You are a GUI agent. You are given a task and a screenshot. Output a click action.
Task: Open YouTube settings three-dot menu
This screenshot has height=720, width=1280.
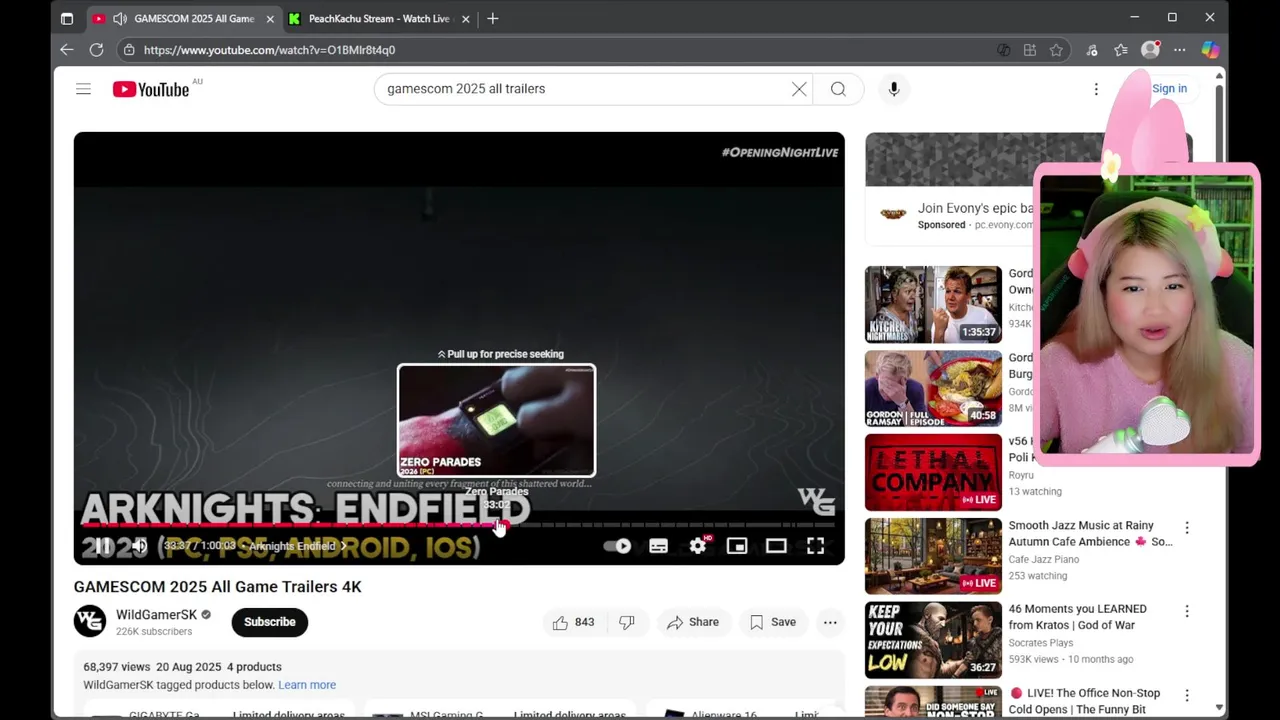(1096, 89)
